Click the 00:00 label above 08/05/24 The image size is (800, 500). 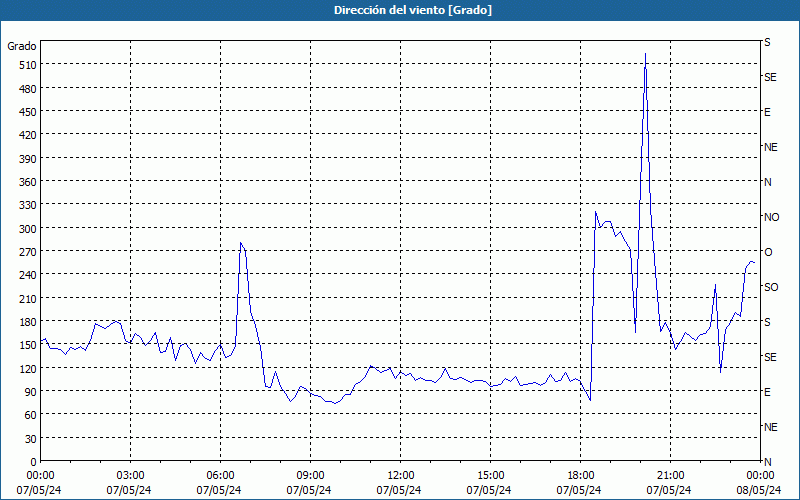click(x=761, y=476)
